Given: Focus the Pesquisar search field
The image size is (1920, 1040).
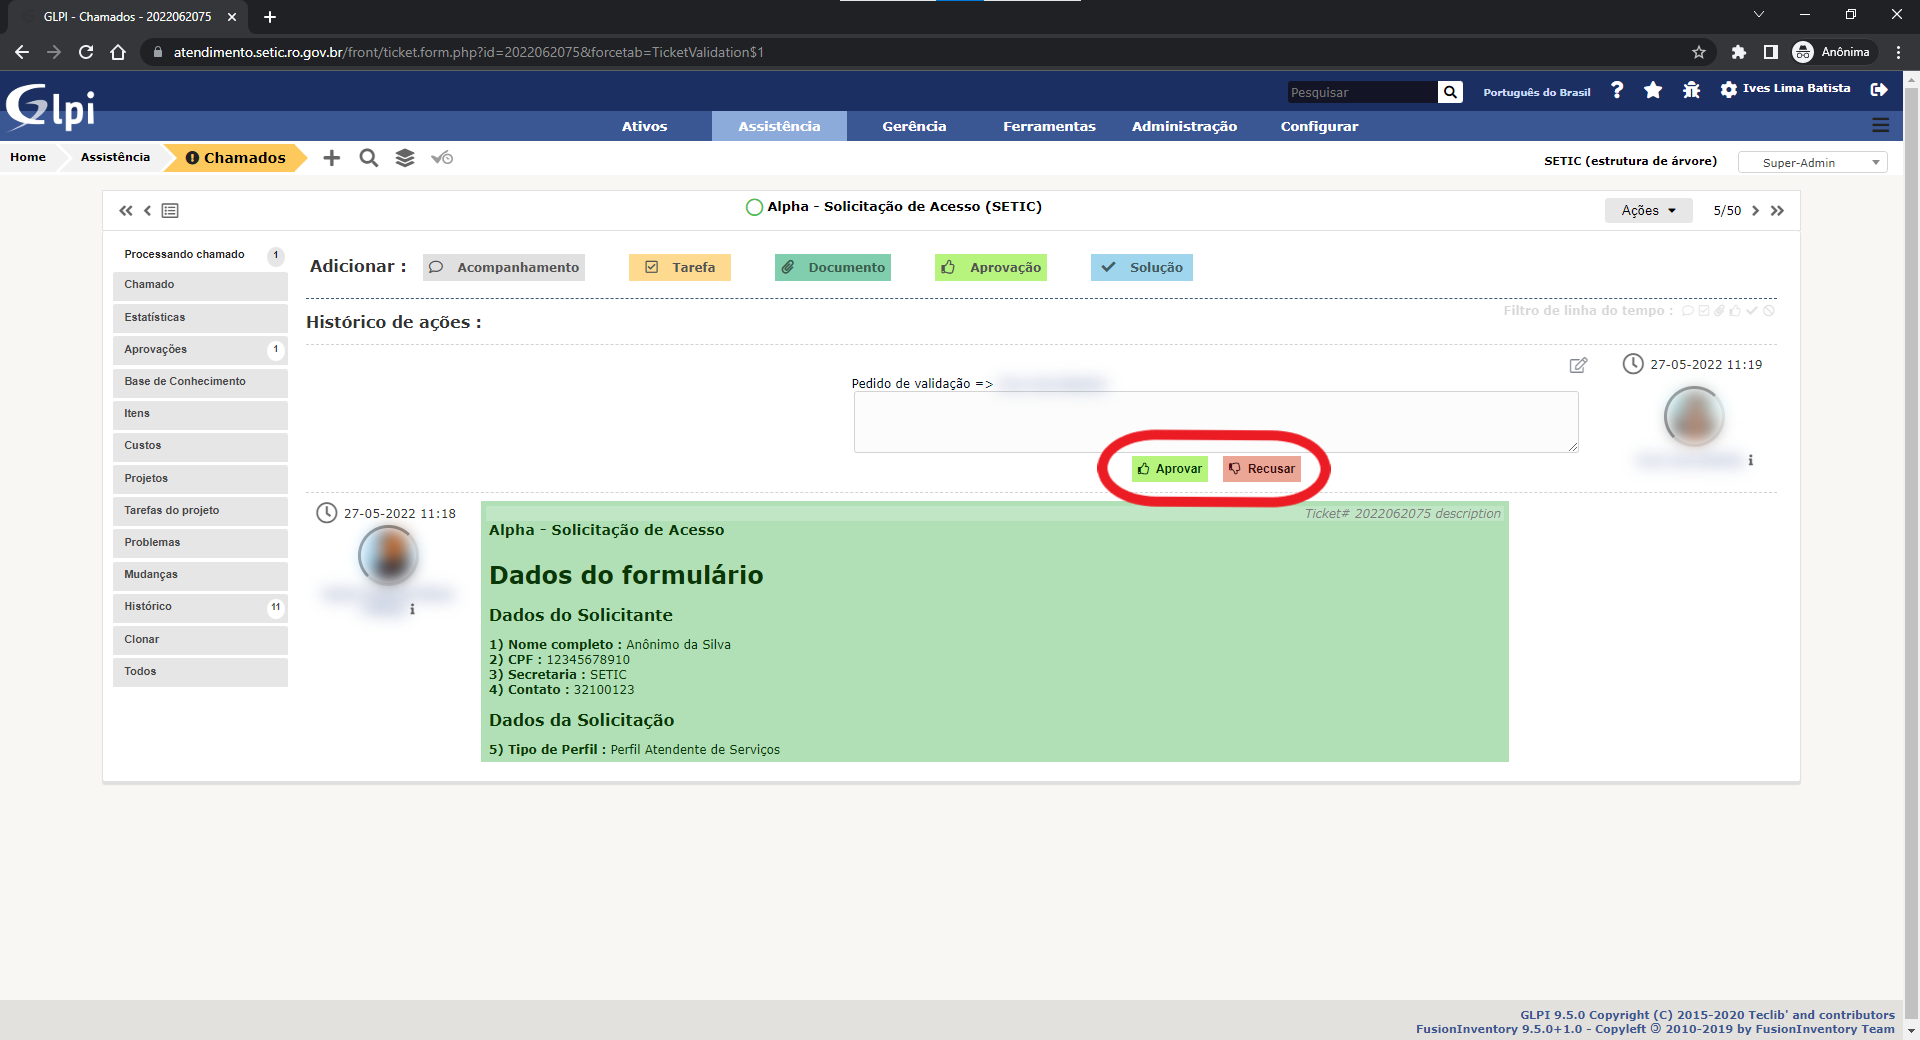Looking at the screenshot, I should [1362, 92].
